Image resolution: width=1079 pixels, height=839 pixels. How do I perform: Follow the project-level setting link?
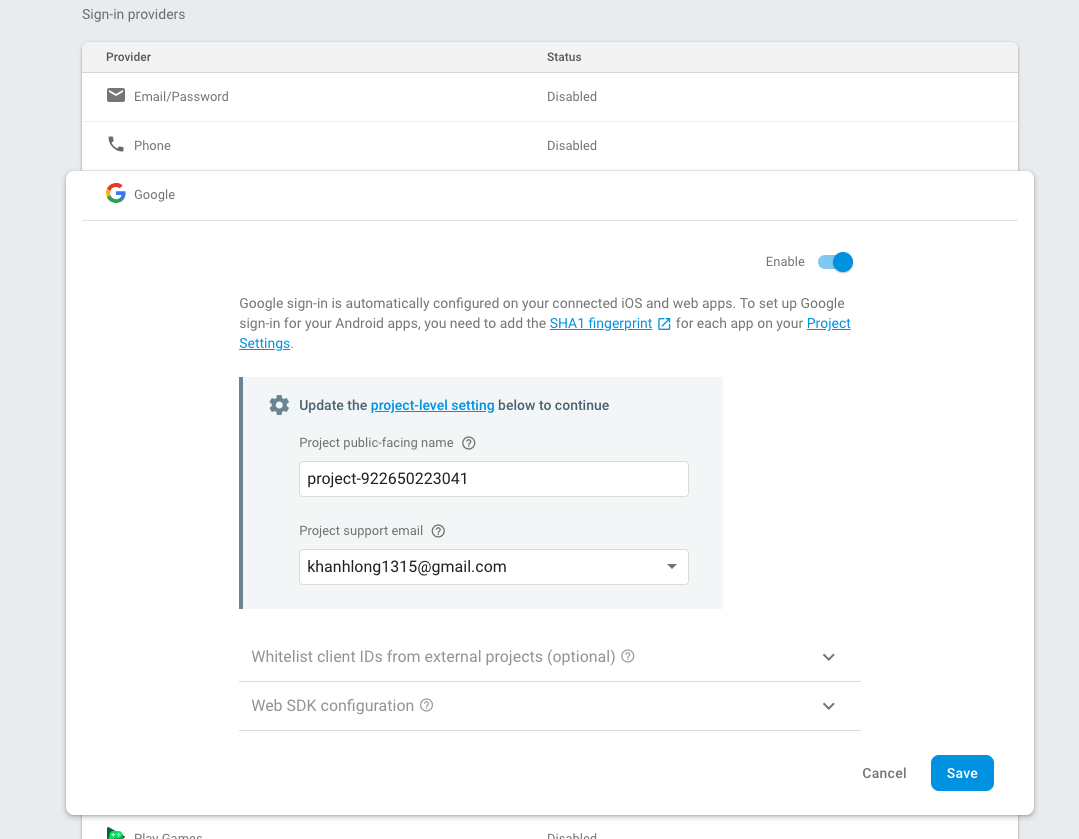coord(432,405)
